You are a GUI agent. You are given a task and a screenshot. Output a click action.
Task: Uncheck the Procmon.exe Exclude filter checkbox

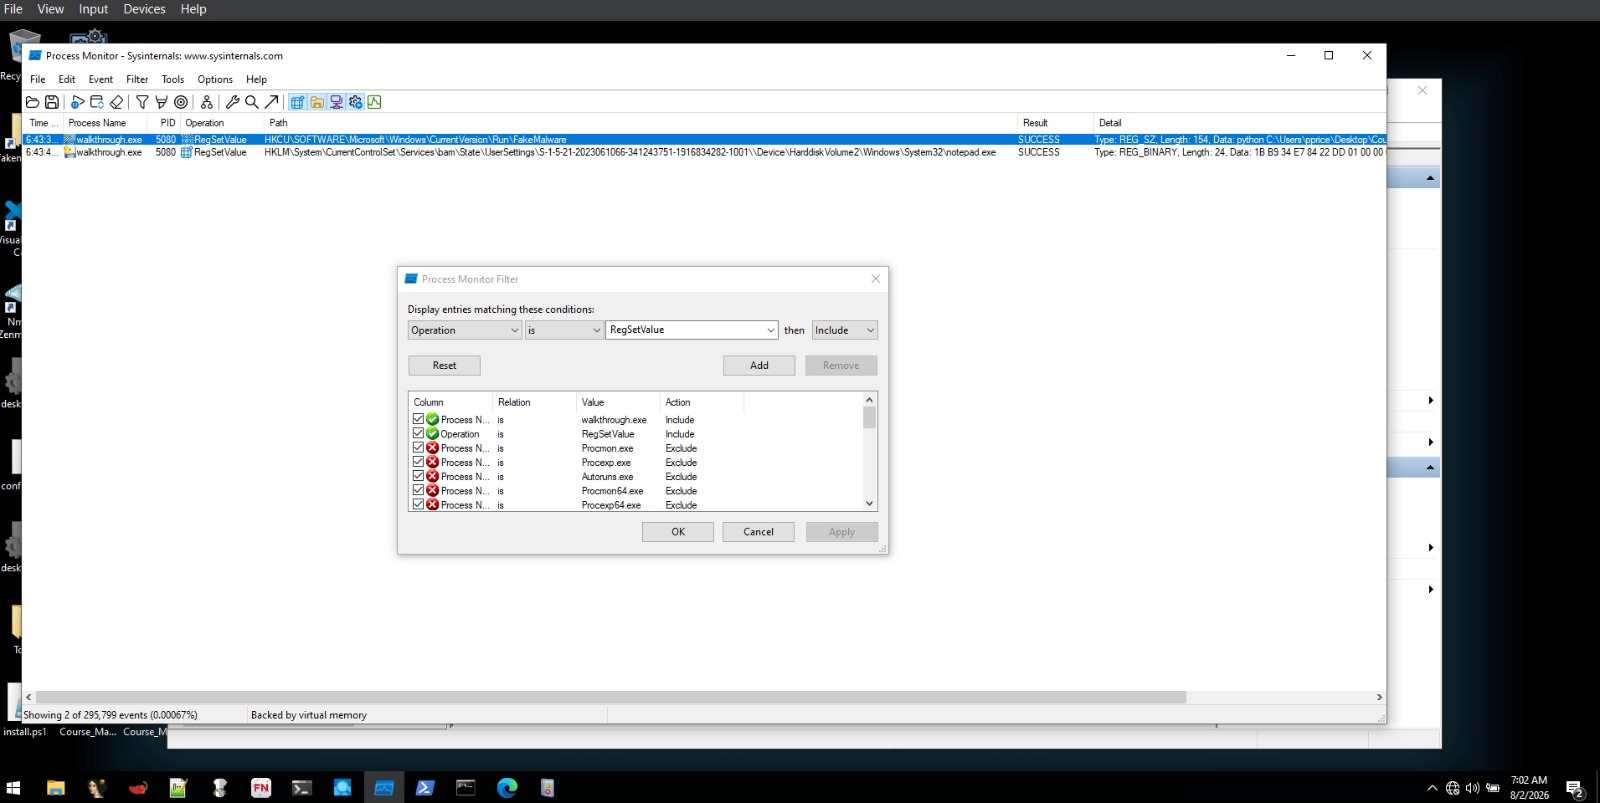418,447
